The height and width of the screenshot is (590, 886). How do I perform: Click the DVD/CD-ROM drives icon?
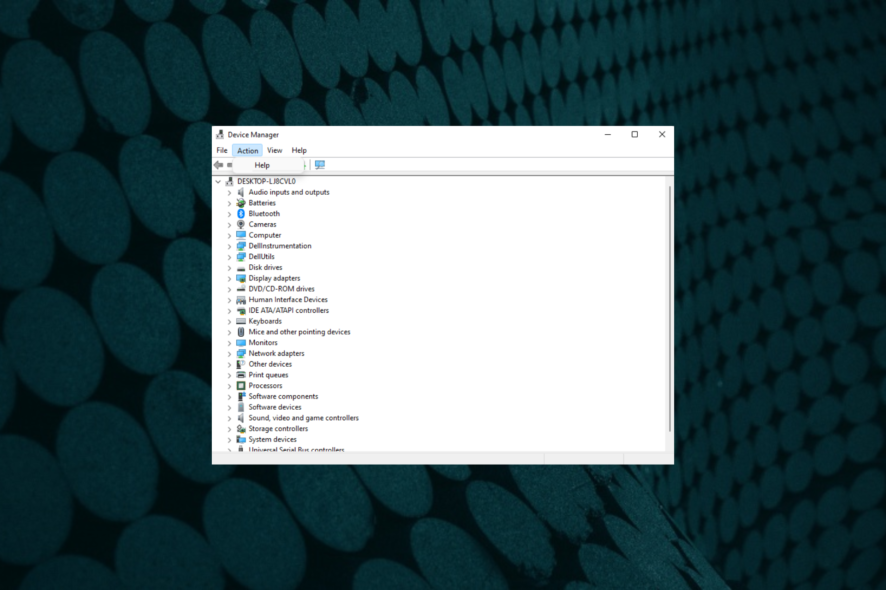[x=241, y=289]
